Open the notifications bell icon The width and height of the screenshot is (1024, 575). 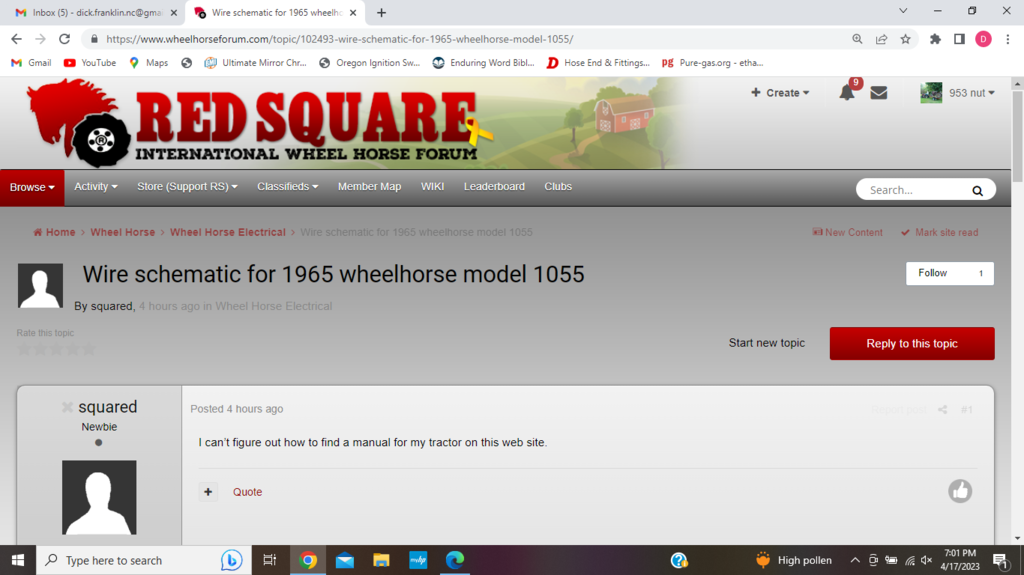coord(847,93)
